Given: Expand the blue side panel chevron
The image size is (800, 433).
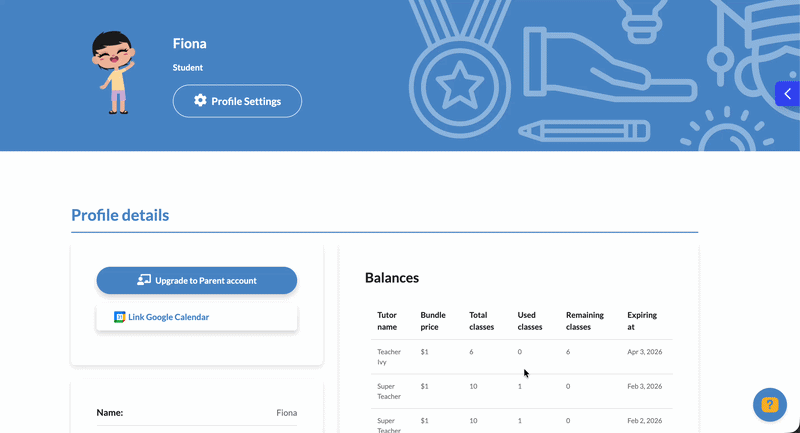Looking at the screenshot, I should click(x=787, y=94).
